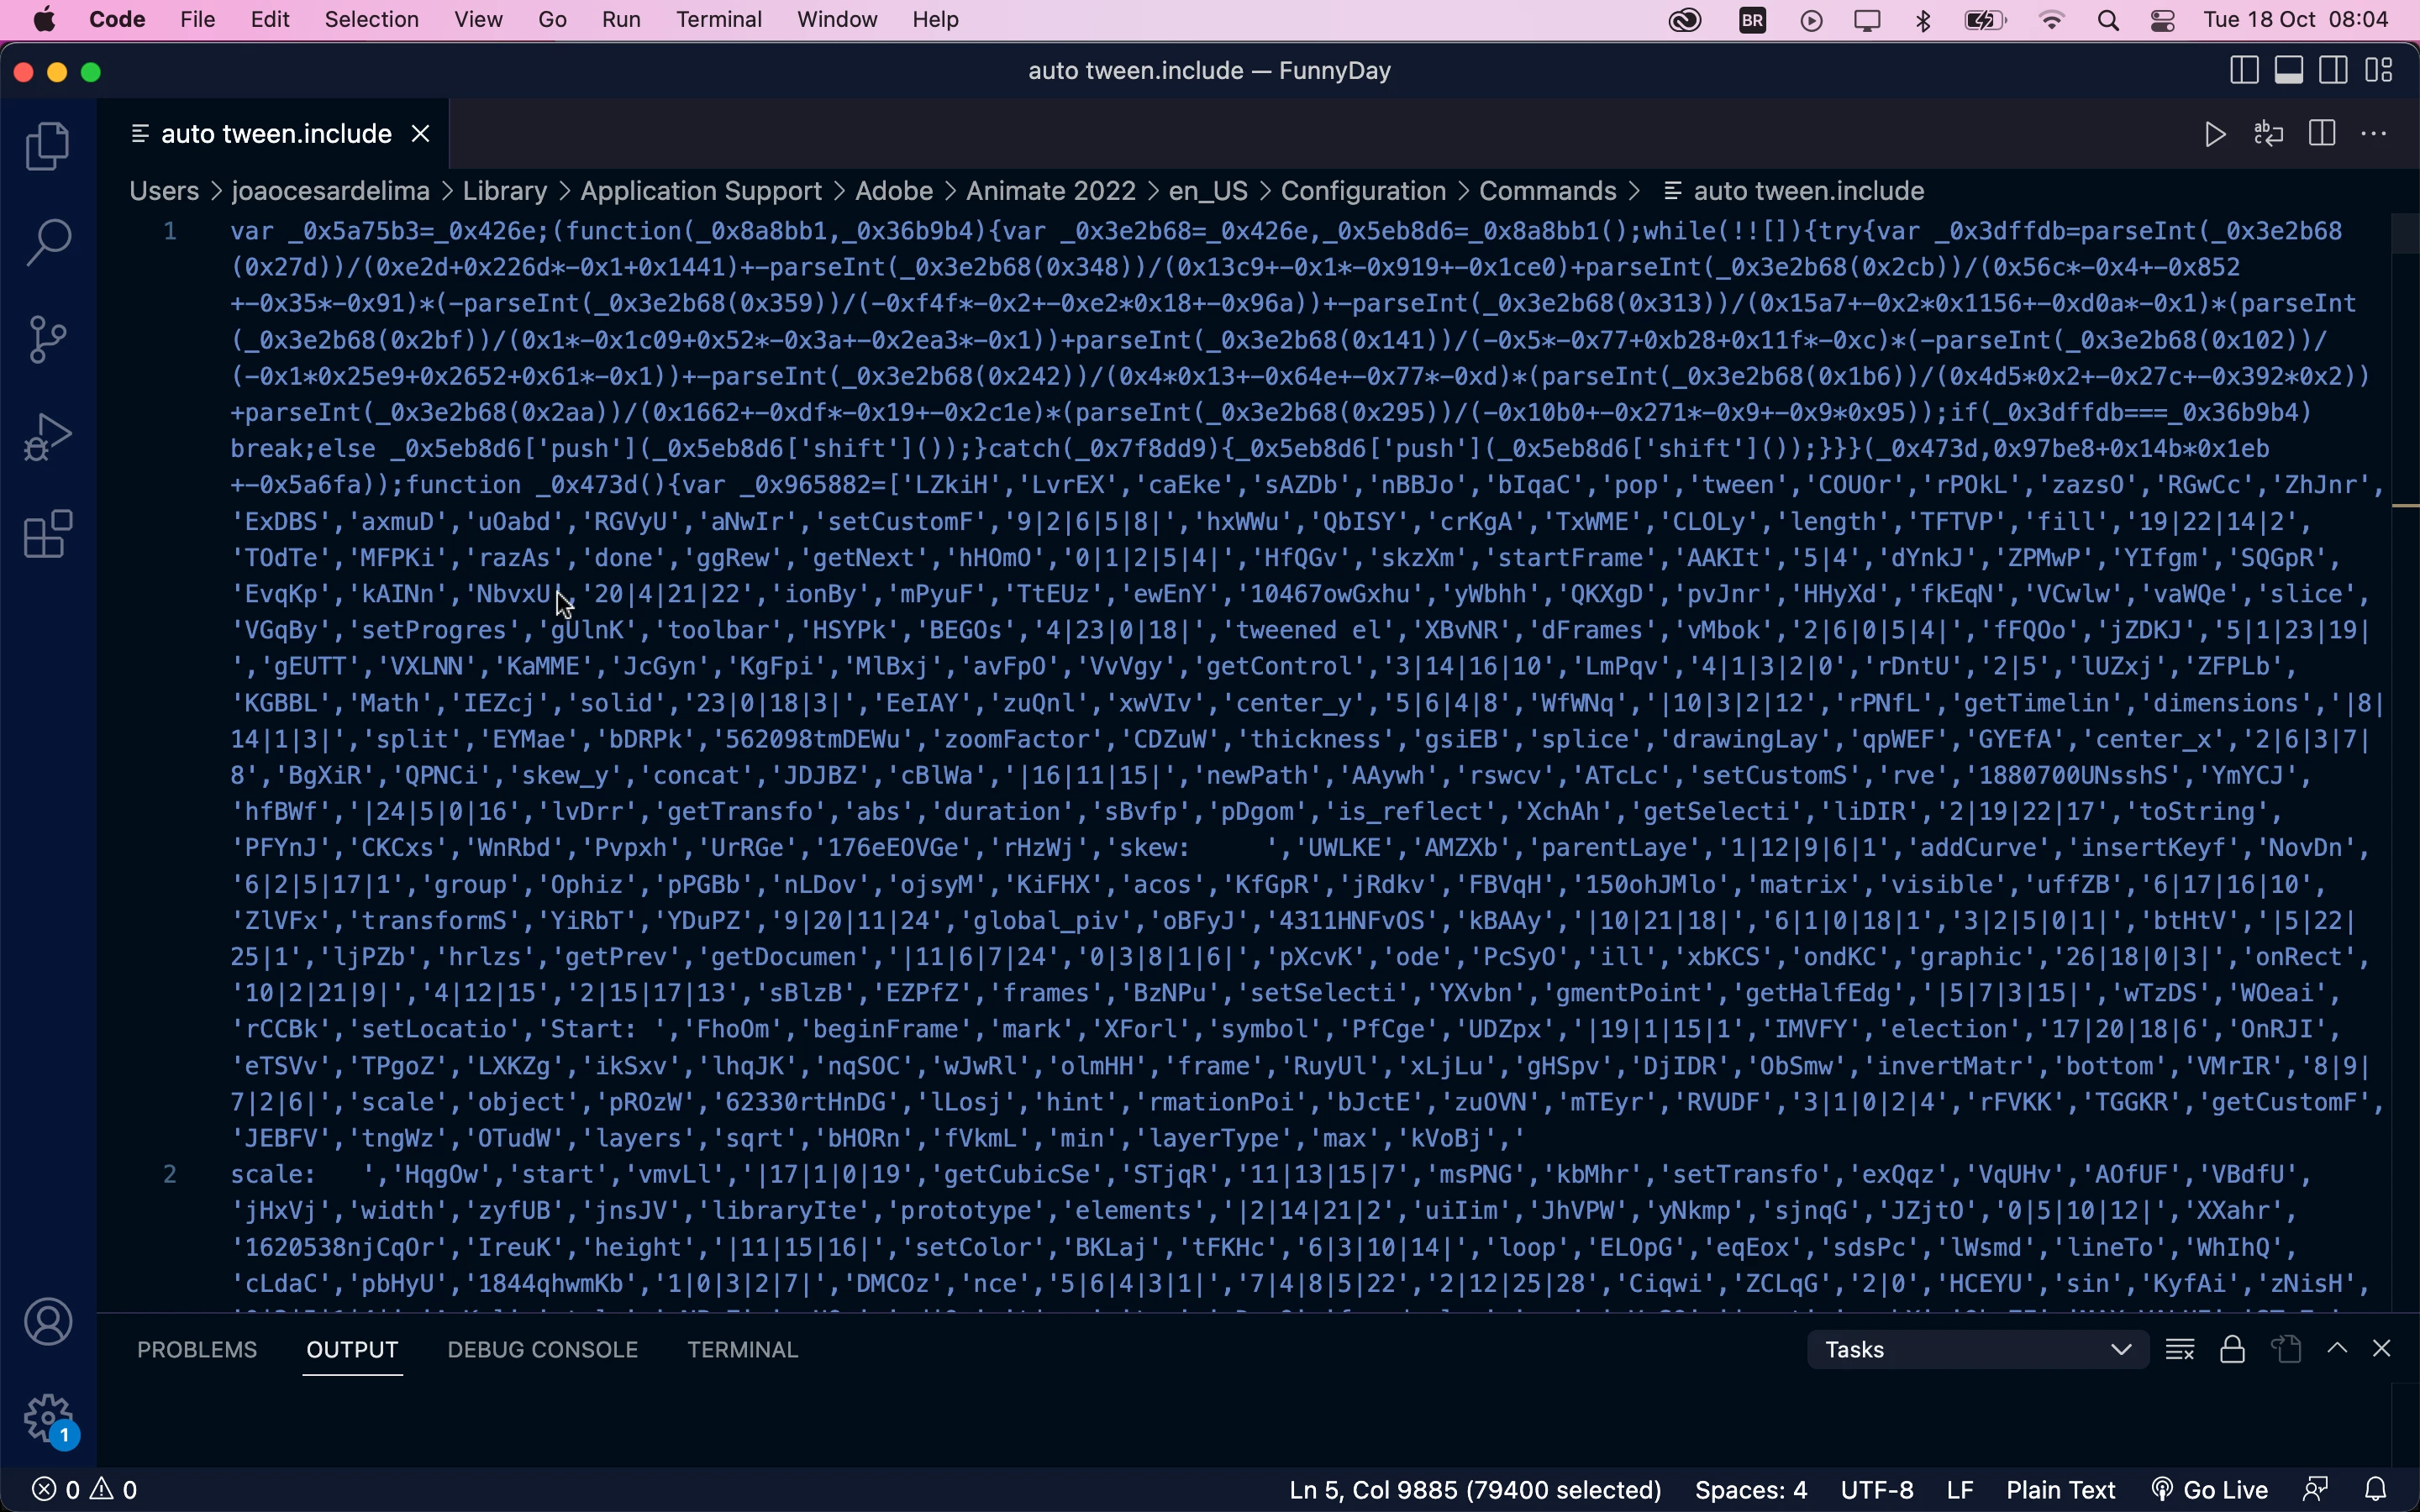
Task: Toggle the bottom panel layout button
Action: 2289,71
